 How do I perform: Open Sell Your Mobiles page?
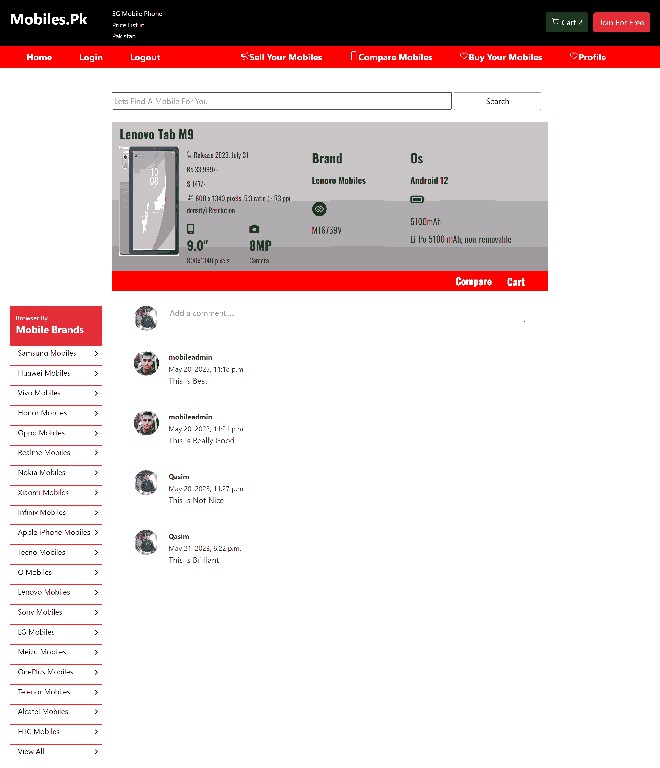282,57
